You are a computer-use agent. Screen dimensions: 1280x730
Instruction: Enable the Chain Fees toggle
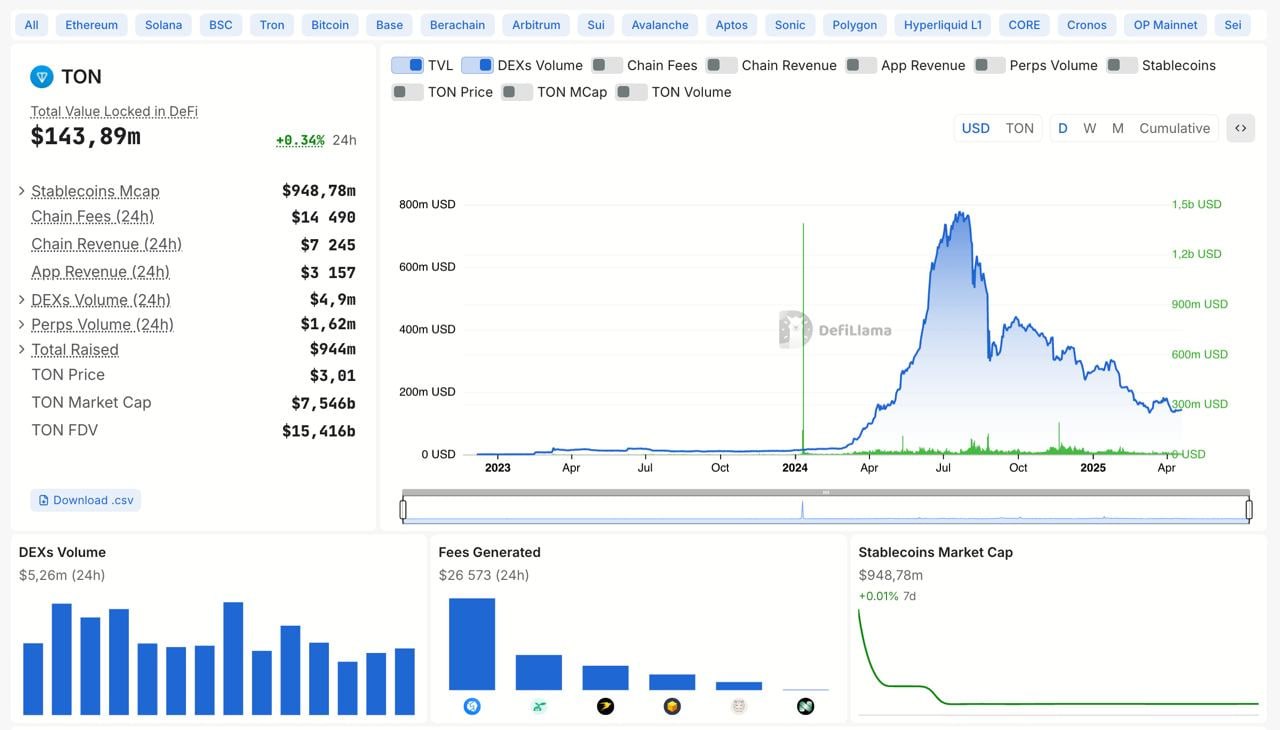[x=607, y=65]
